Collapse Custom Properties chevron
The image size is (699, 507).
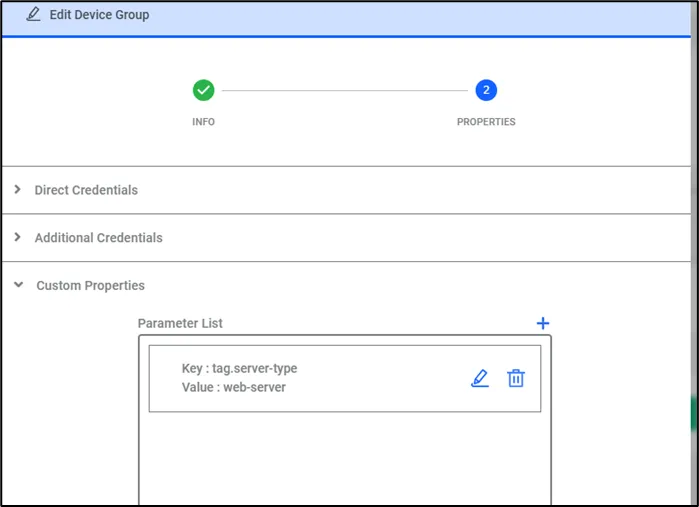(18, 284)
